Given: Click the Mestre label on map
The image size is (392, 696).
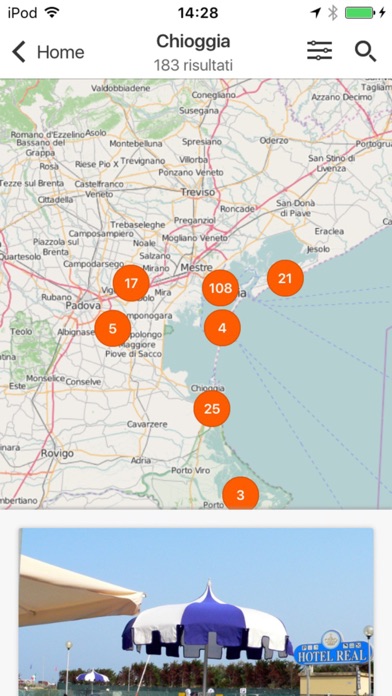Looking at the screenshot, I should tap(197, 268).
